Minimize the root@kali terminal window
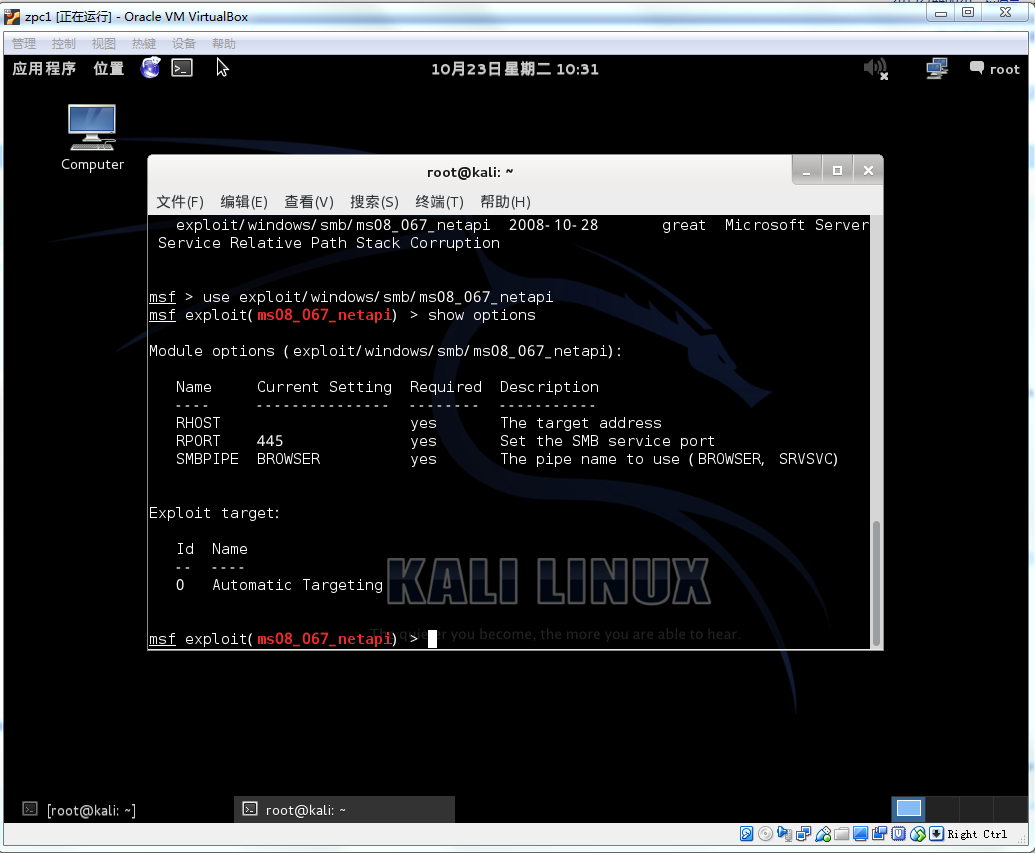Viewport: 1035px width, 853px height. coord(806,171)
